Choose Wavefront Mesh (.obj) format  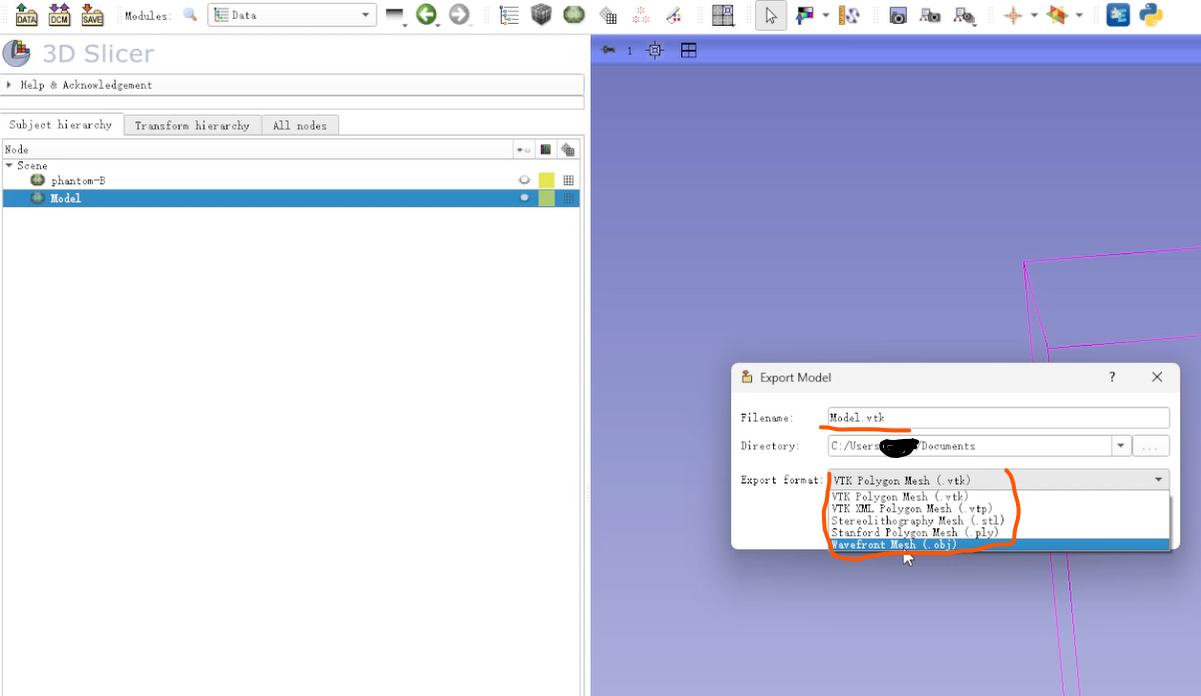click(x=999, y=545)
